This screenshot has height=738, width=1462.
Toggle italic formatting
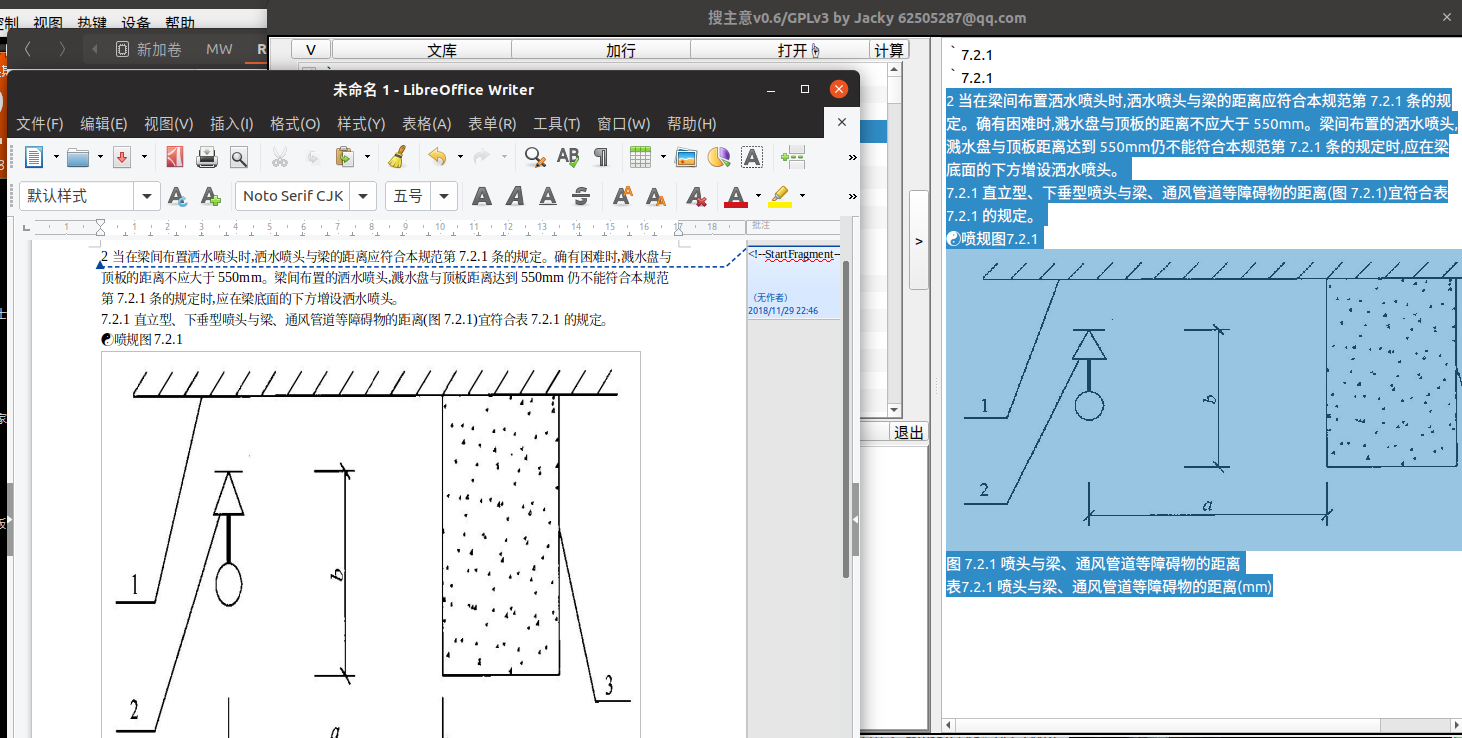pos(514,196)
